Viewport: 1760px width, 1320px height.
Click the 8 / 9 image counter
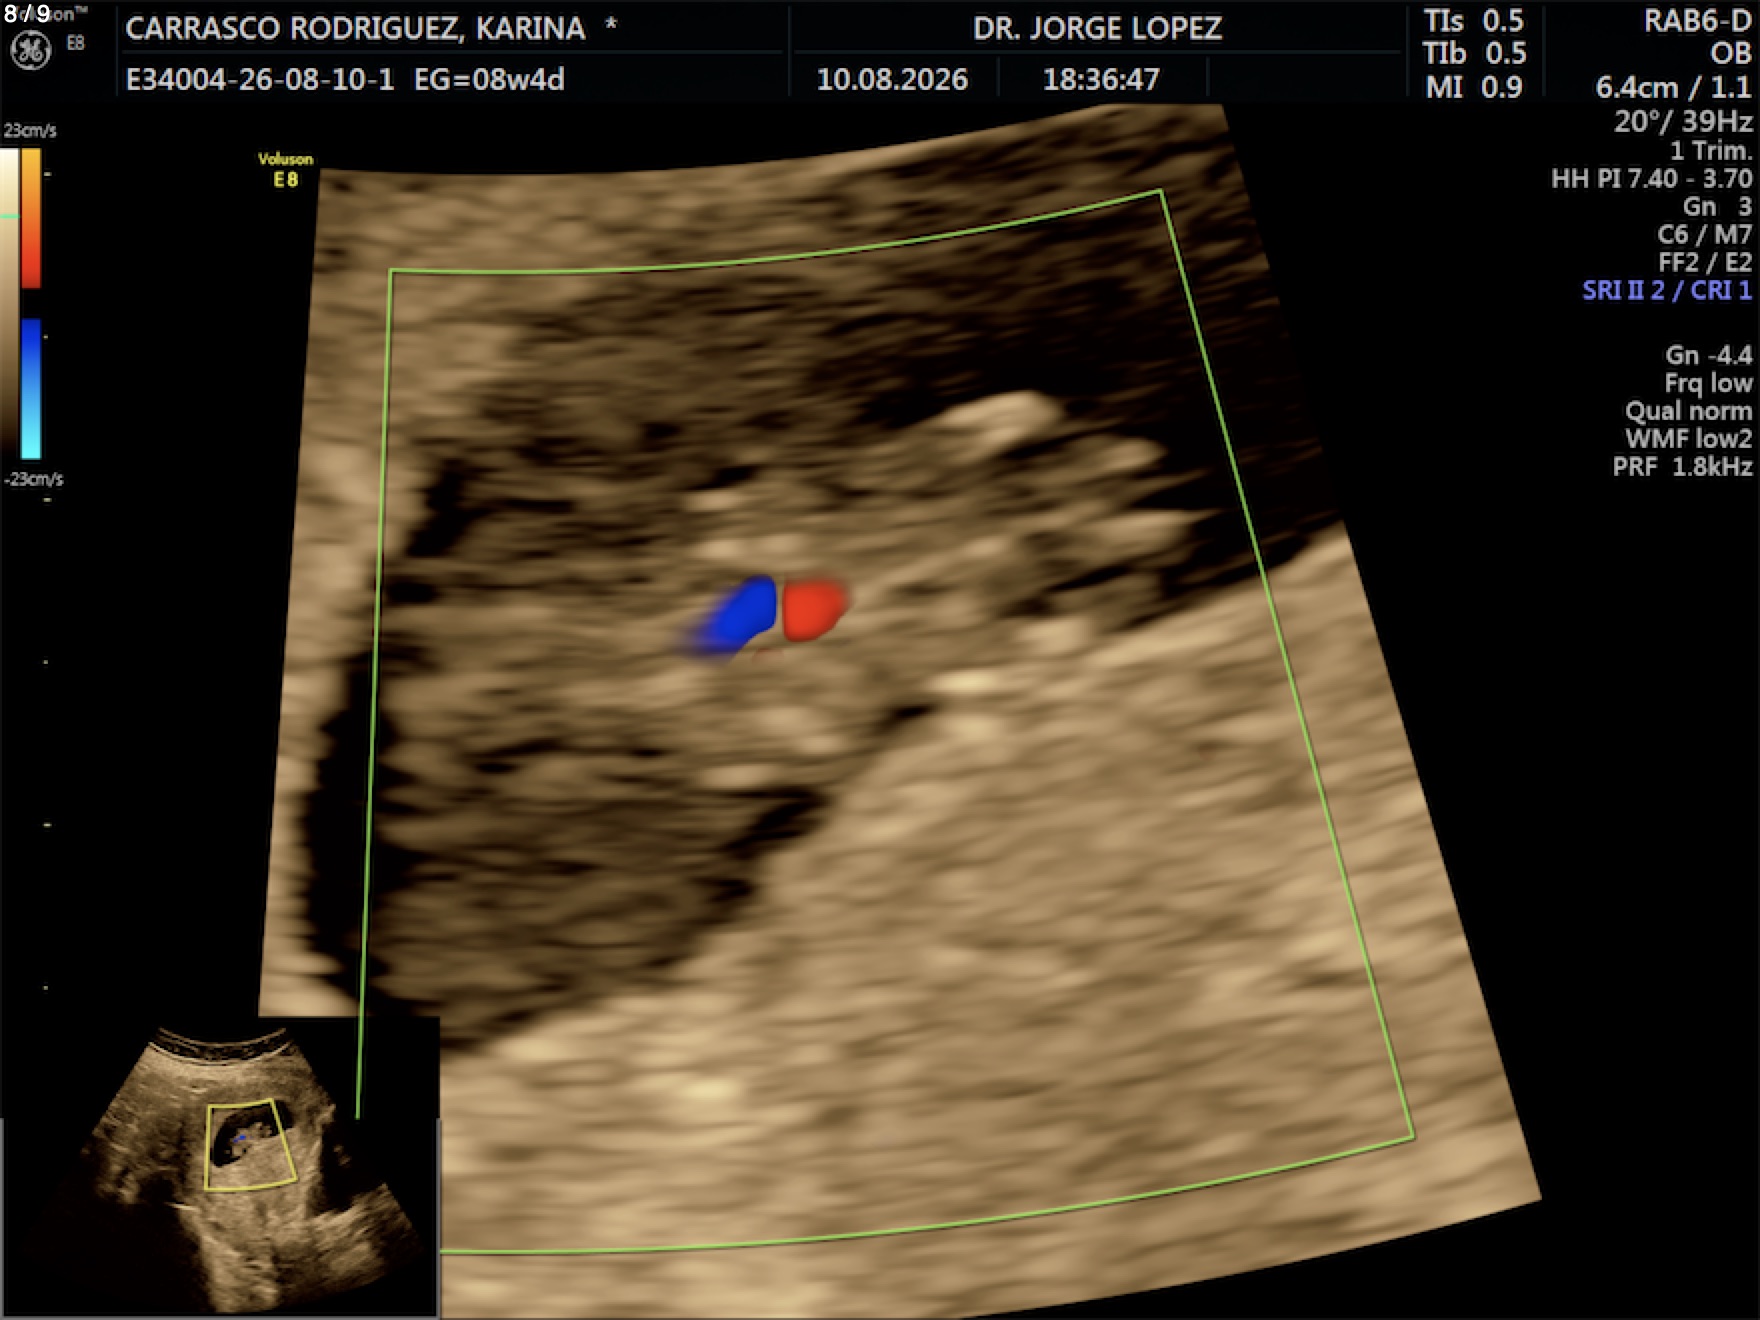(x=26, y=14)
